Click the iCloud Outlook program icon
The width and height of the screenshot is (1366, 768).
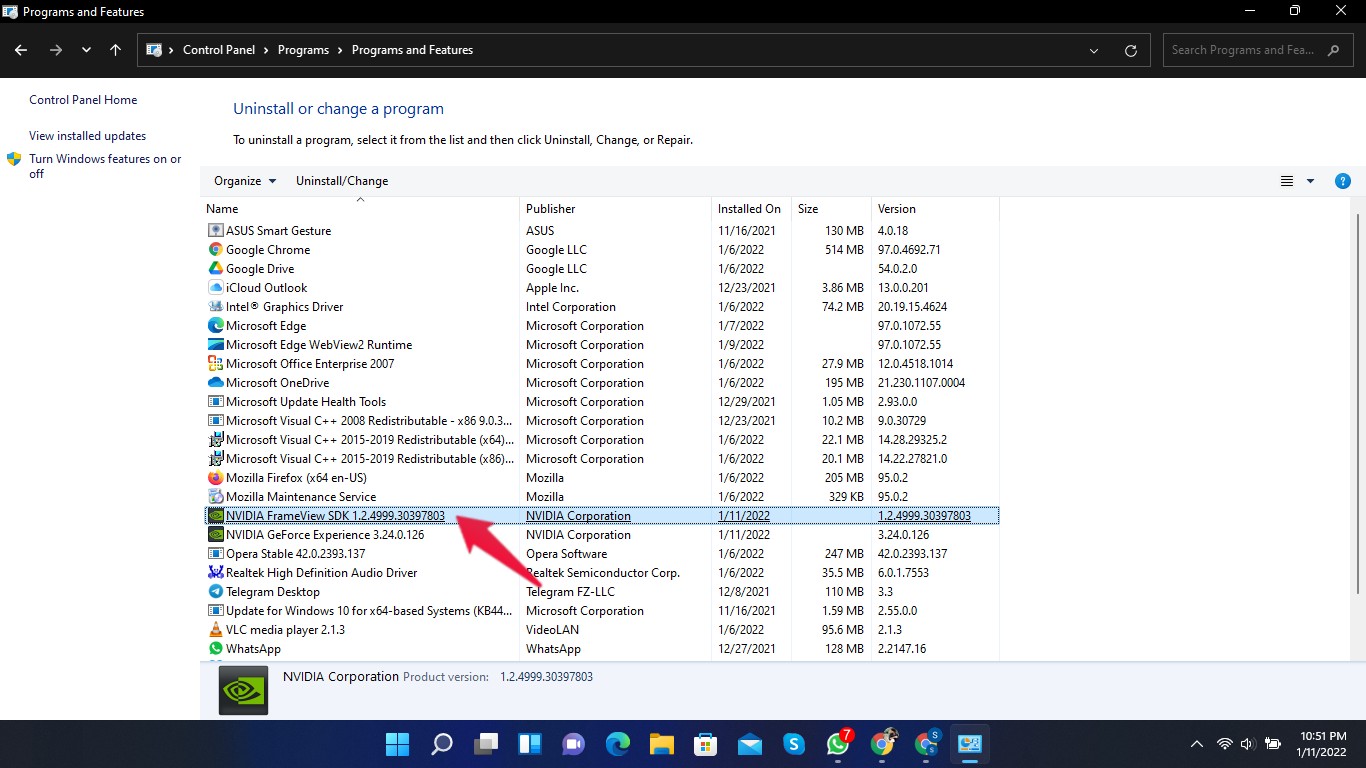(x=215, y=288)
